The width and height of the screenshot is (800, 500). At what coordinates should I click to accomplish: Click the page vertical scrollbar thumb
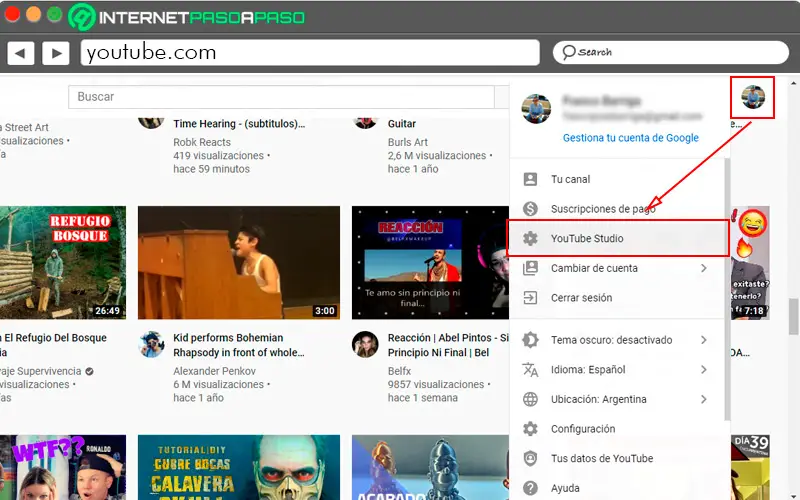click(x=793, y=316)
